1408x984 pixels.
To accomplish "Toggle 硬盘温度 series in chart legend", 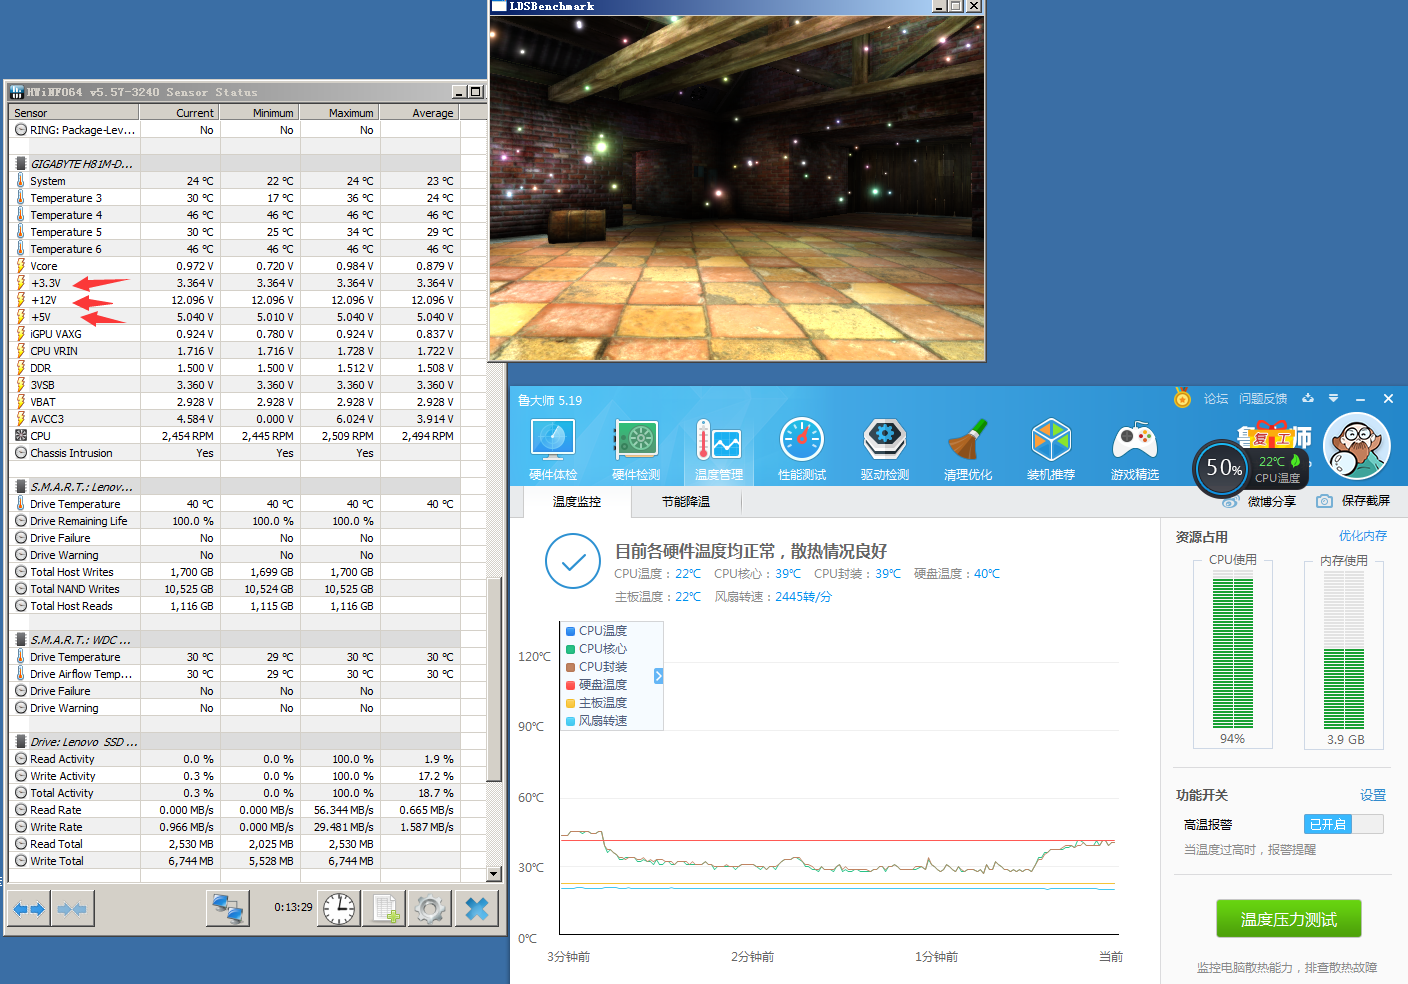I will (x=596, y=685).
